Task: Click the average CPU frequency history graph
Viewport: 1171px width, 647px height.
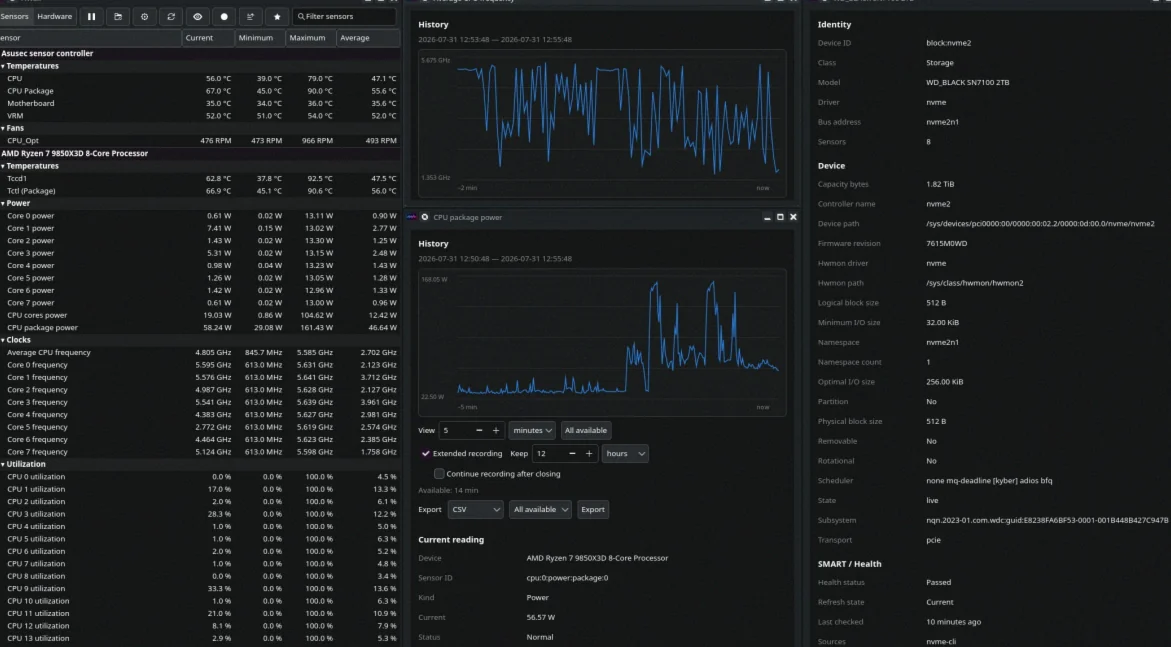Action: (x=602, y=123)
